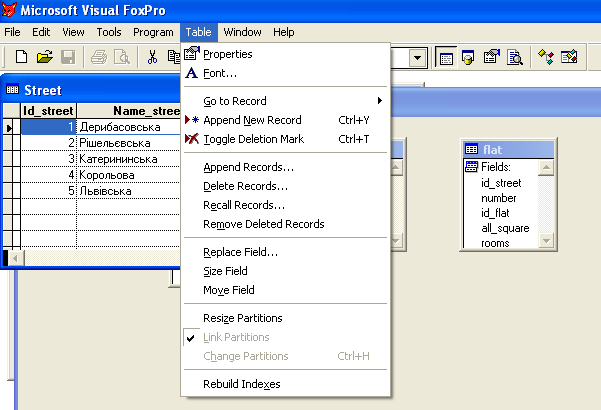Click scroll down arrow in flat table
The width and height of the screenshot is (601, 410).
click(546, 241)
